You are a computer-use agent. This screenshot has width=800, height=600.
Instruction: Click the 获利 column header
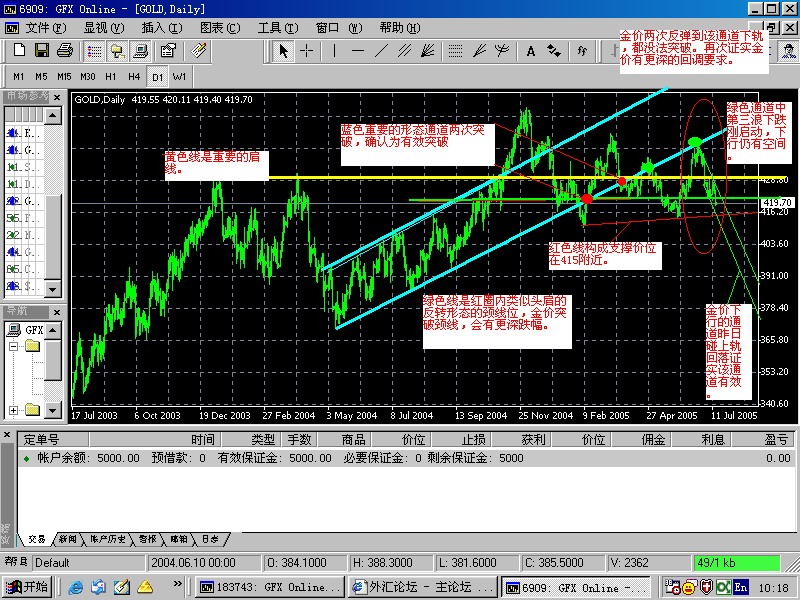(521, 439)
